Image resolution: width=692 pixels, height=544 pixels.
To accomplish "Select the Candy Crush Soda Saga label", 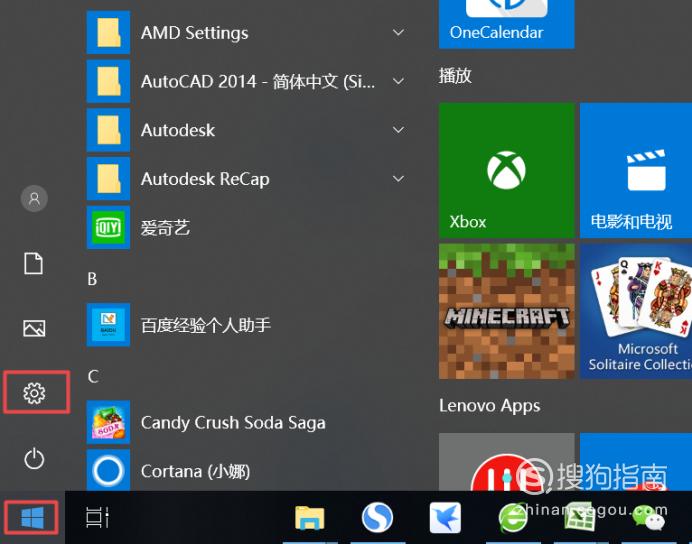I will 233,423.
